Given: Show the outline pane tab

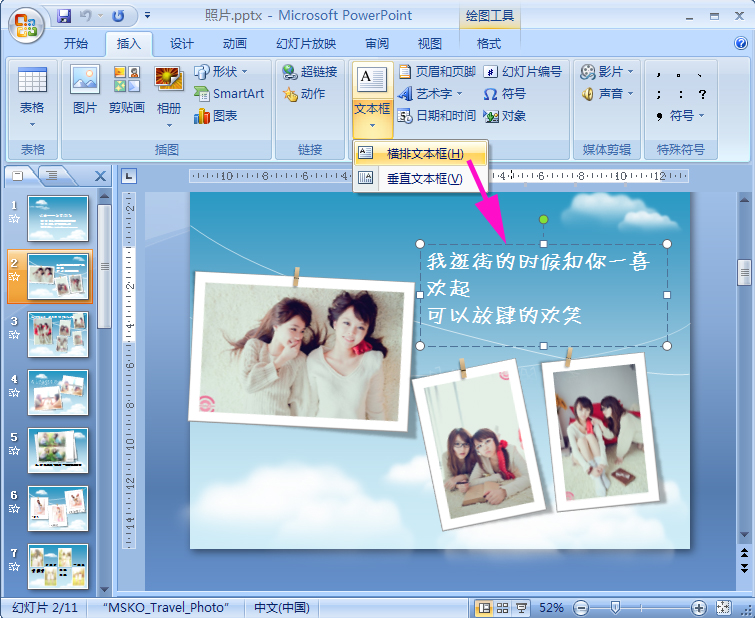Looking at the screenshot, I should (52, 176).
